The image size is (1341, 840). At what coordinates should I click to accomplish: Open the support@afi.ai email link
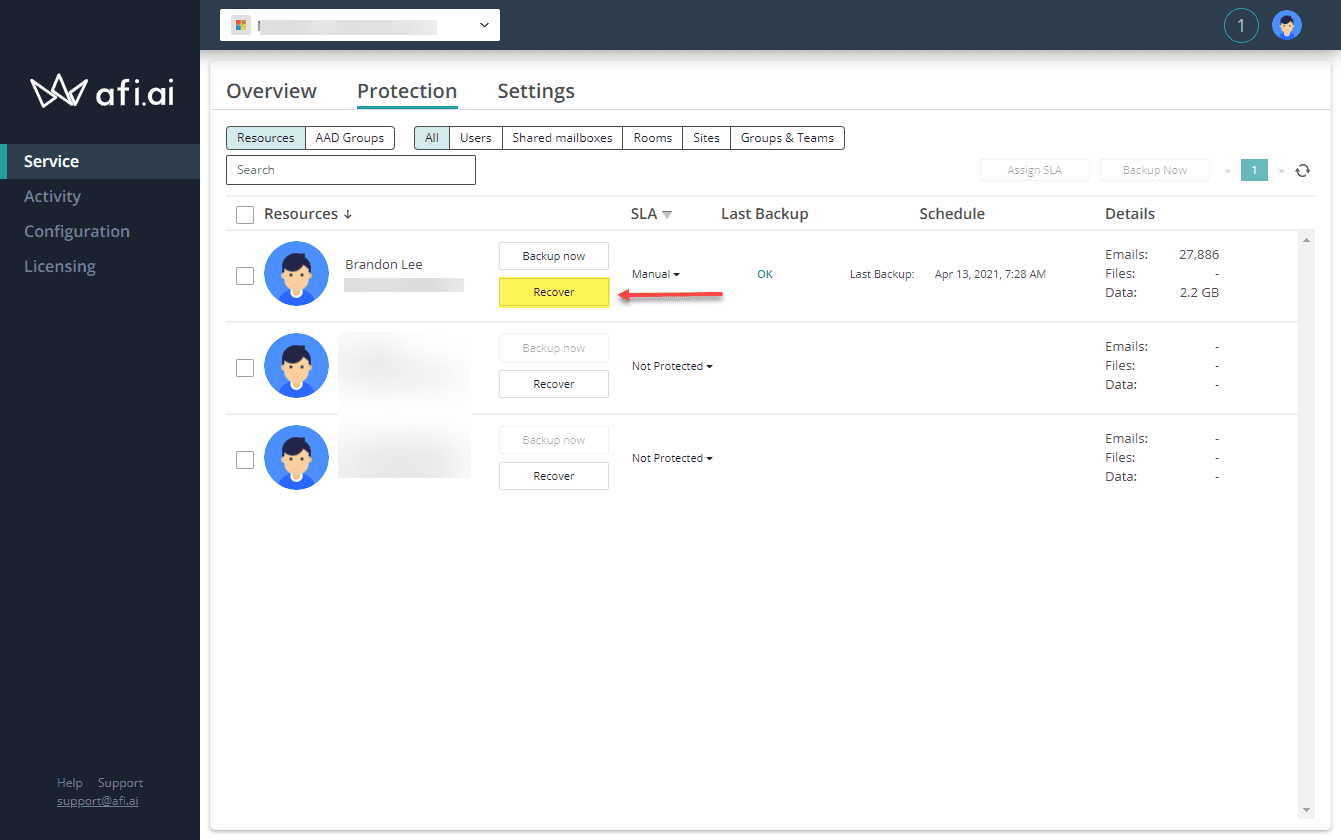click(97, 800)
